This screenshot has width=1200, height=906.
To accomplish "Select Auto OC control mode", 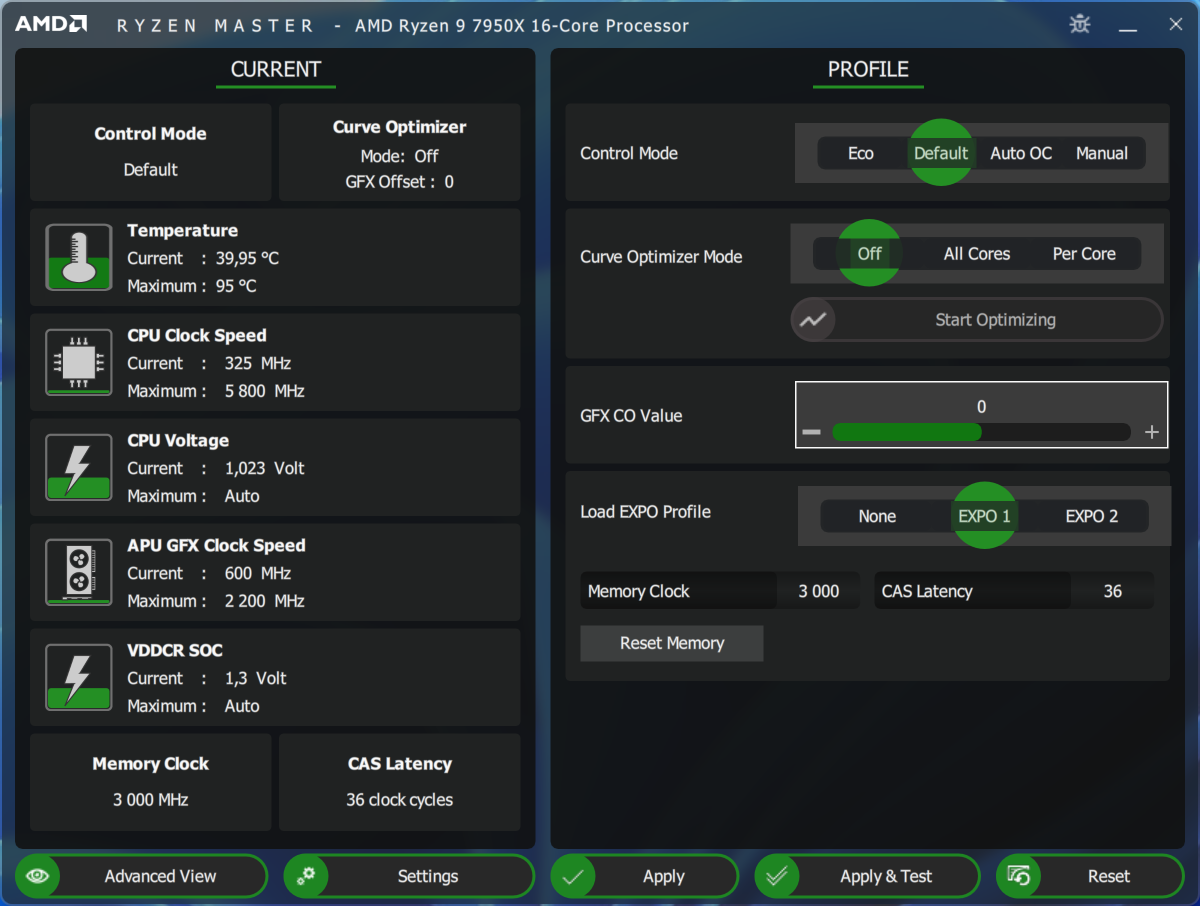I will point(1021,153).
